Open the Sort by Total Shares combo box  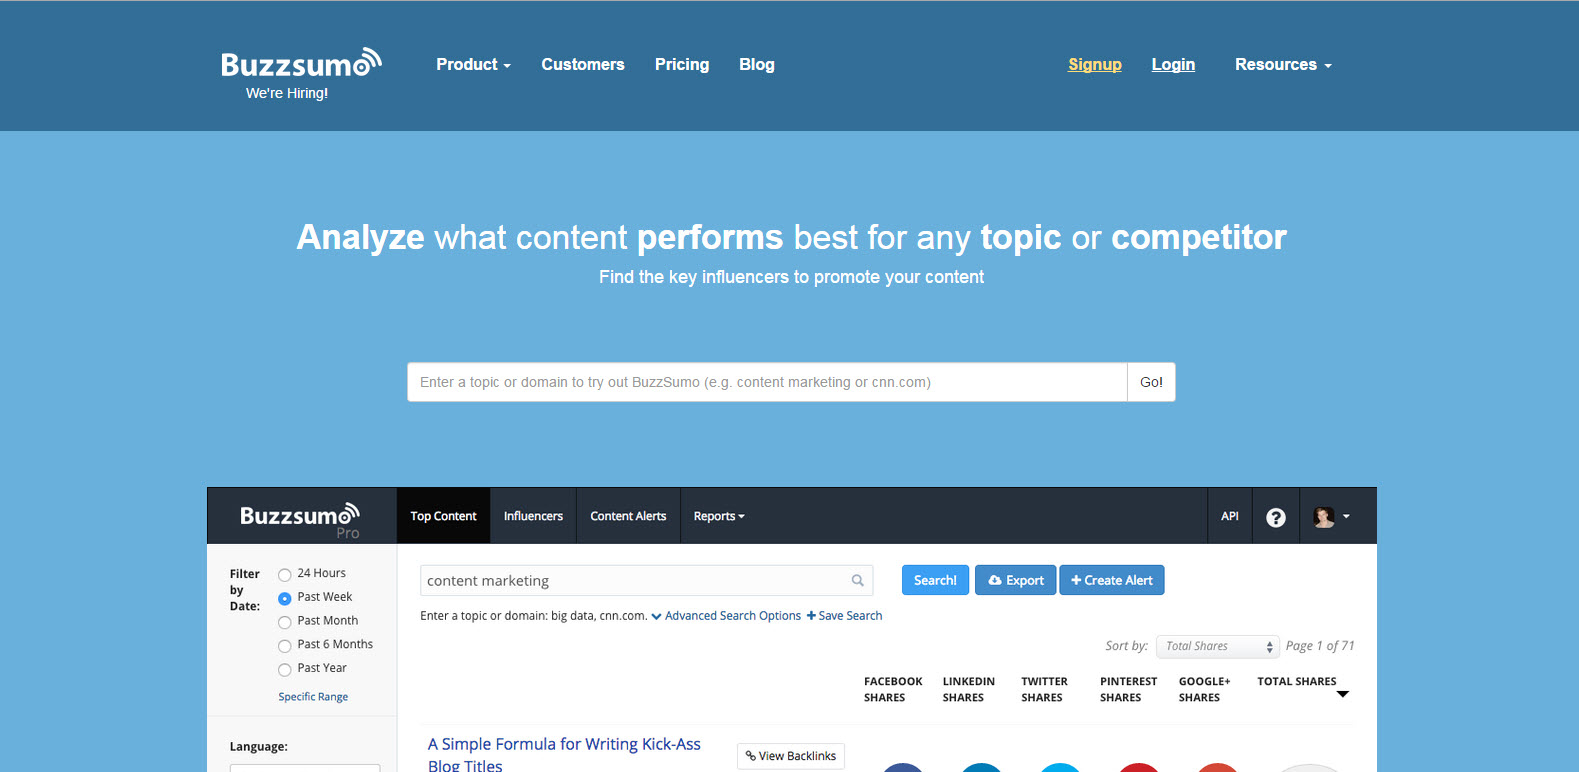click(x=1218, y=646)
